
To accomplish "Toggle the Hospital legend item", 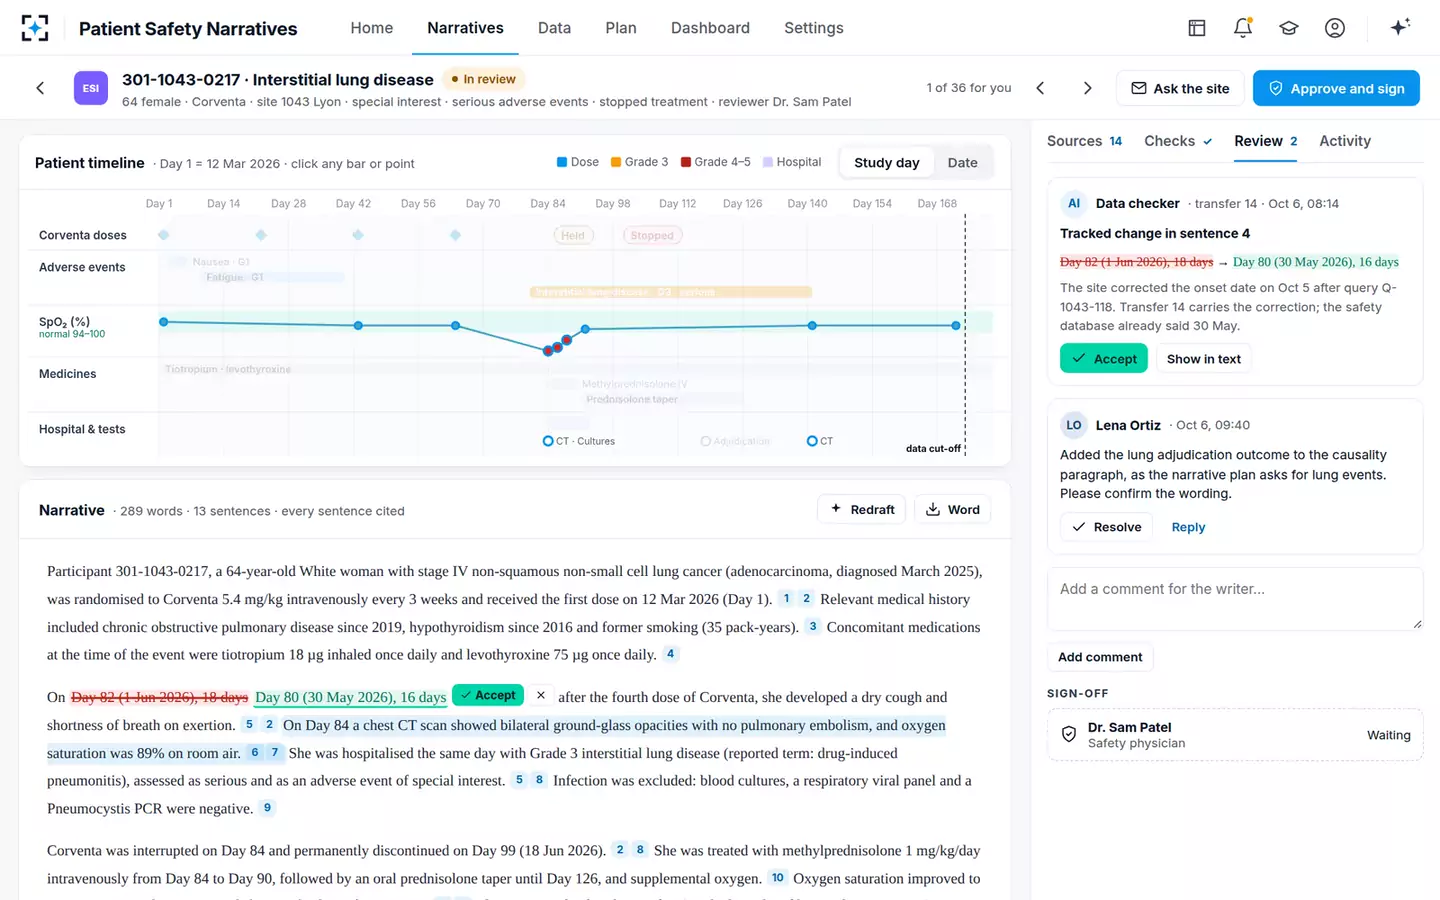I will click(792, 162).
